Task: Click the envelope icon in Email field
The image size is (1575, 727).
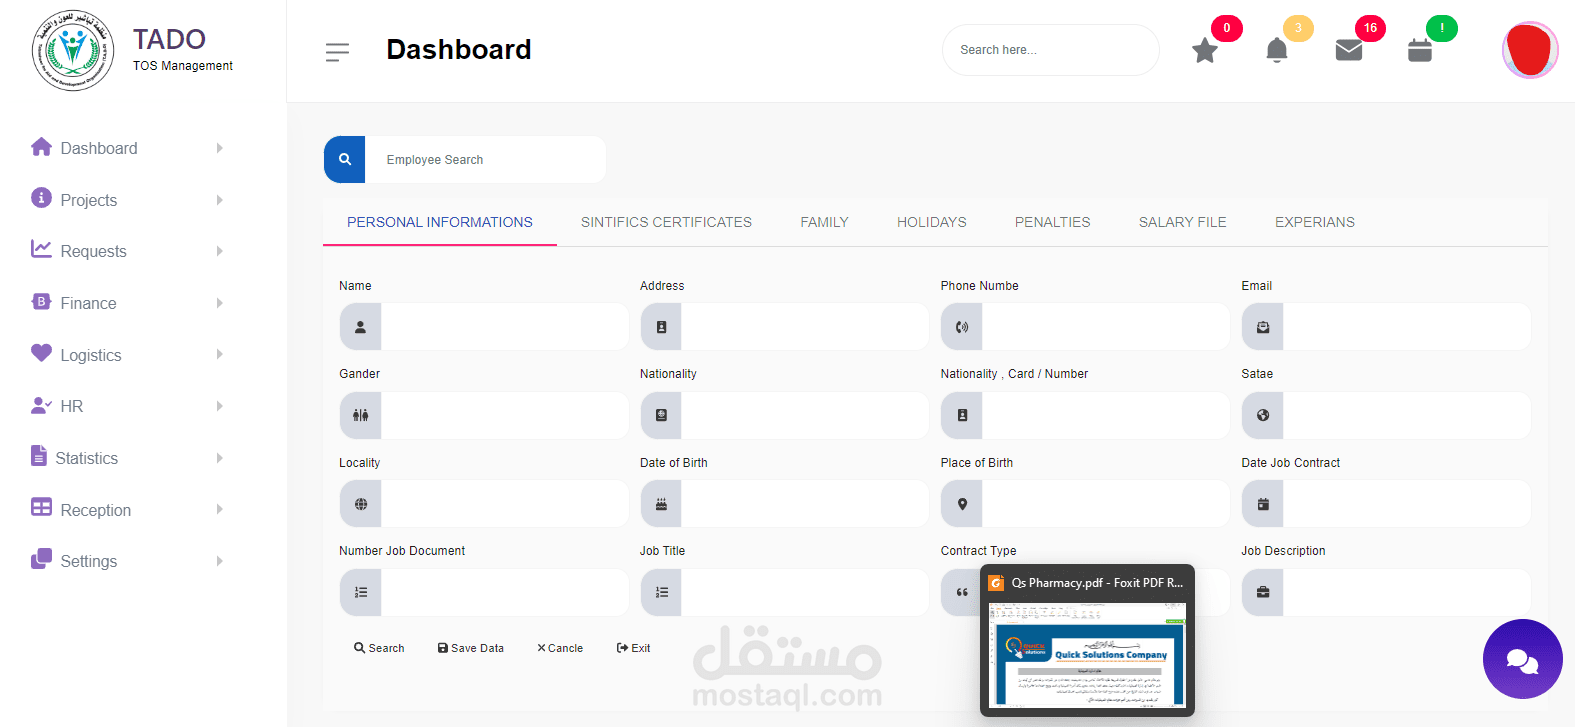Action: click(1263, 327)
